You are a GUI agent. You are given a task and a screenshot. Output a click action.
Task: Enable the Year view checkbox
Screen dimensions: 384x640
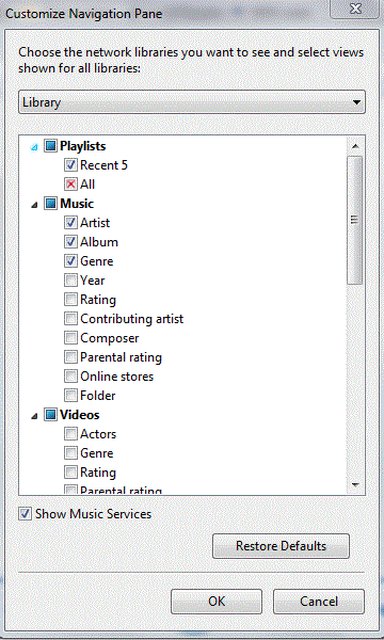click(71, 280)
